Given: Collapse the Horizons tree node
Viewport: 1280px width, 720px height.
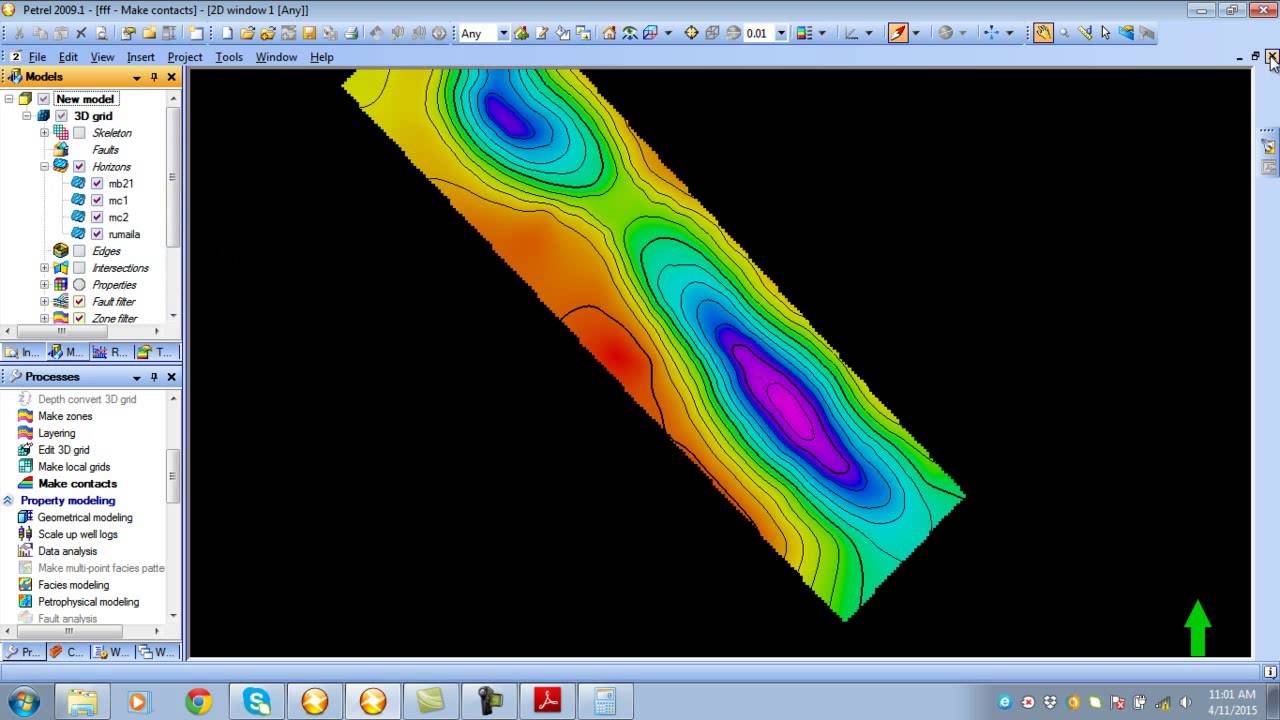Looking at the screenshot, I should tap(44, 167).
